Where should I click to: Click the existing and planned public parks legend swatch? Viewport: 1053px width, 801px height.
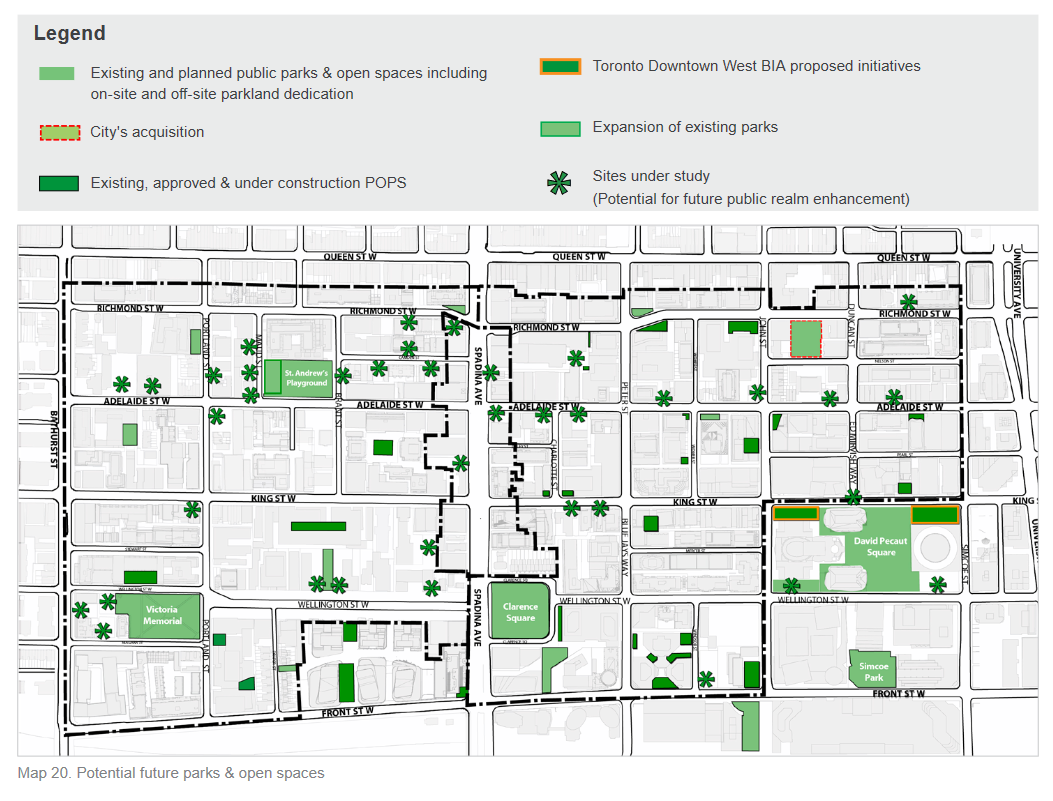(58, 74)
